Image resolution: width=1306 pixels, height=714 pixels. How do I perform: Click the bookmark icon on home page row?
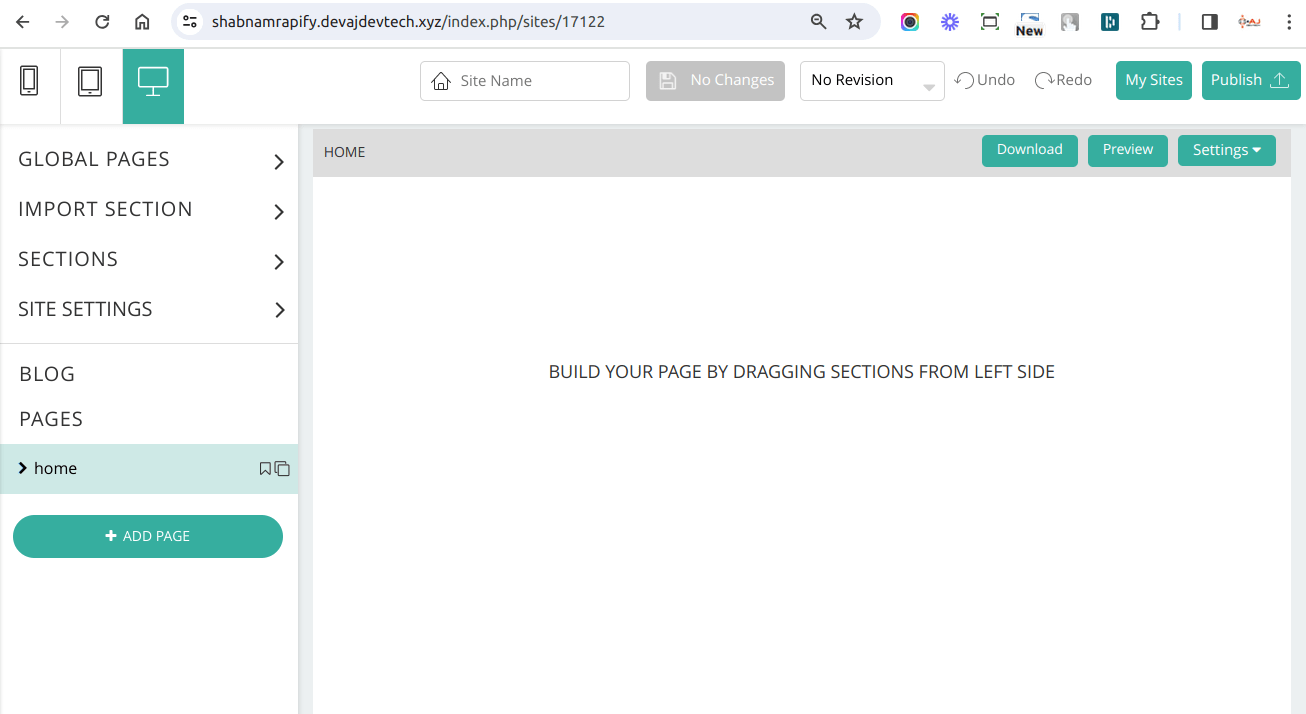(x=265, y=468)
